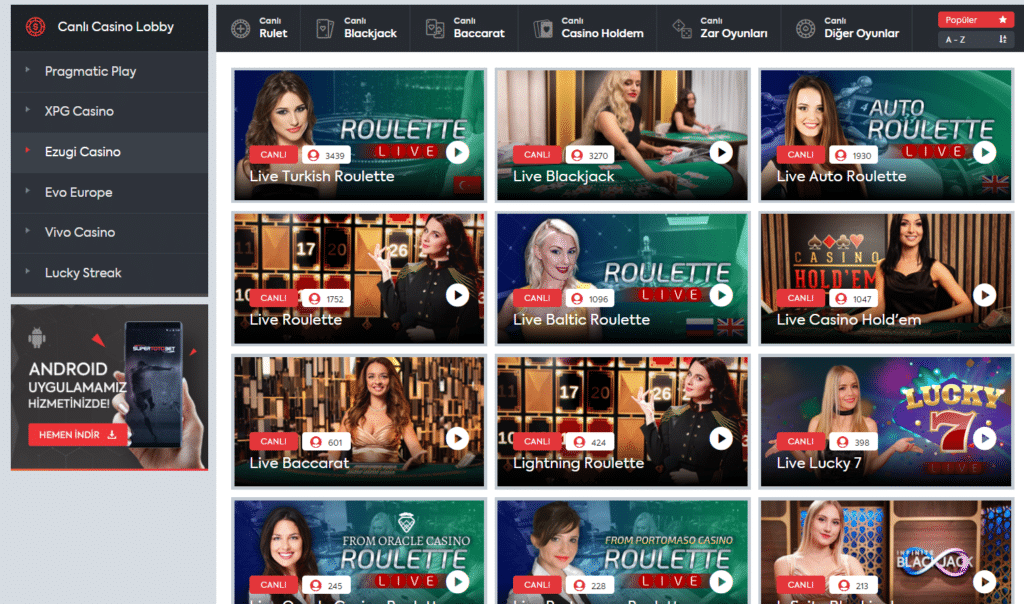Open the Live Lucky 7 game thumbnail
1024x604 pixels.
(886, 421)
